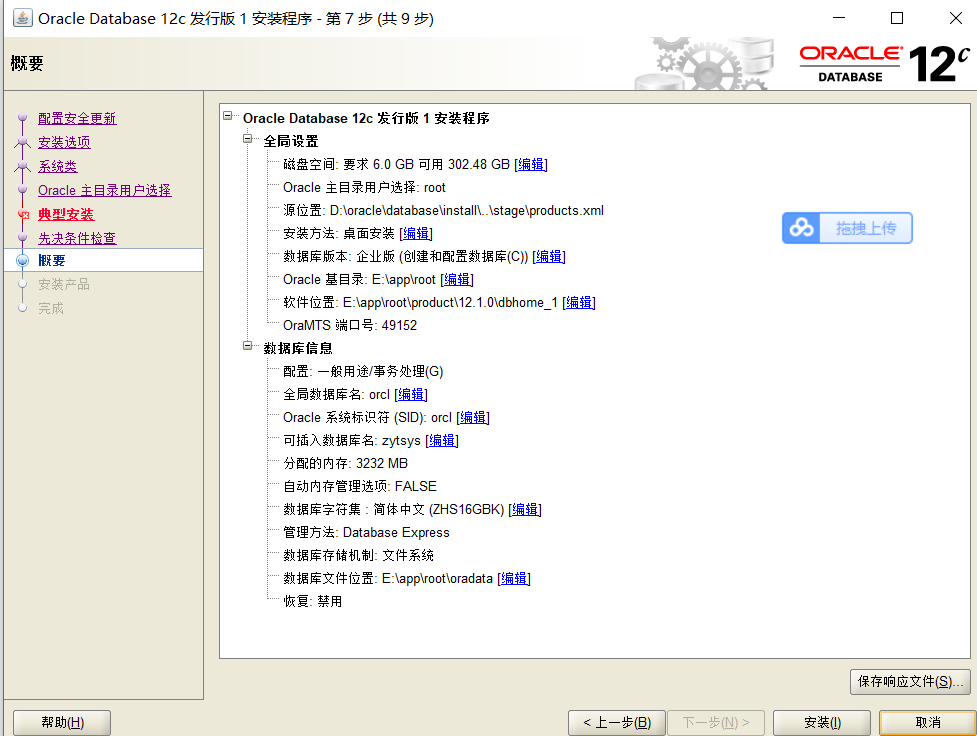977x736 pixels.
Task: Go back with 上一步 button
Action: (617, 722)
